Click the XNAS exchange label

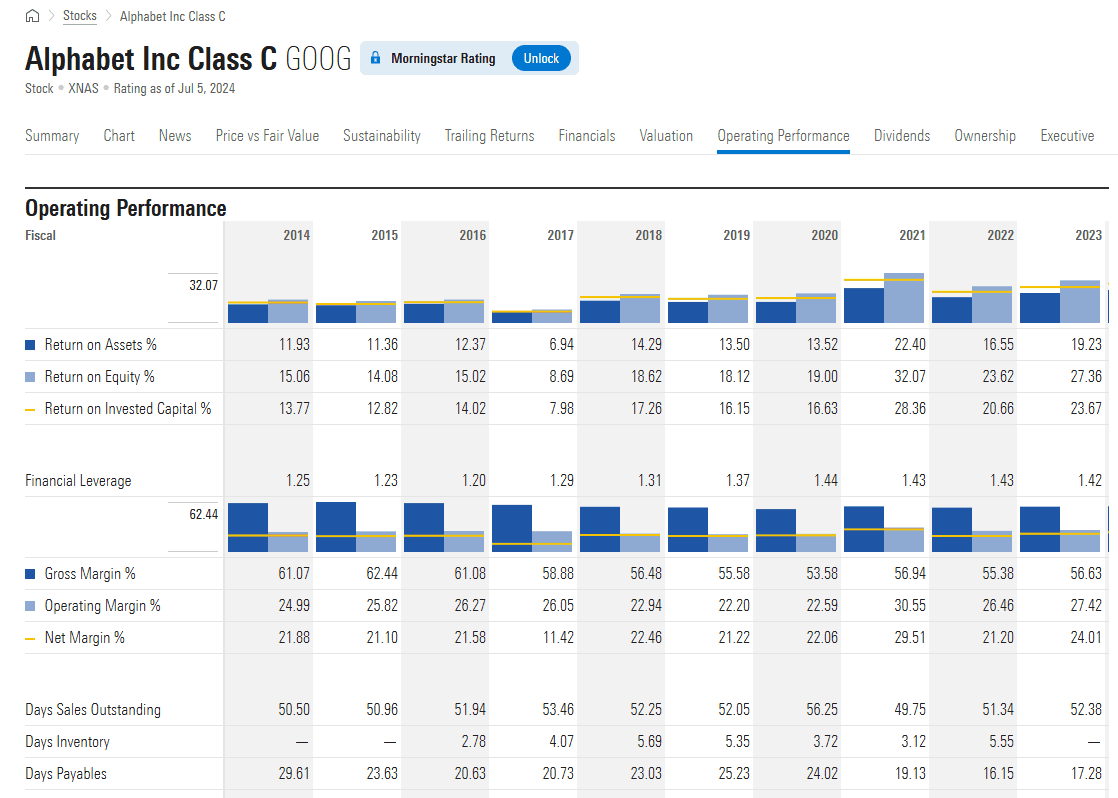(83, 88)
